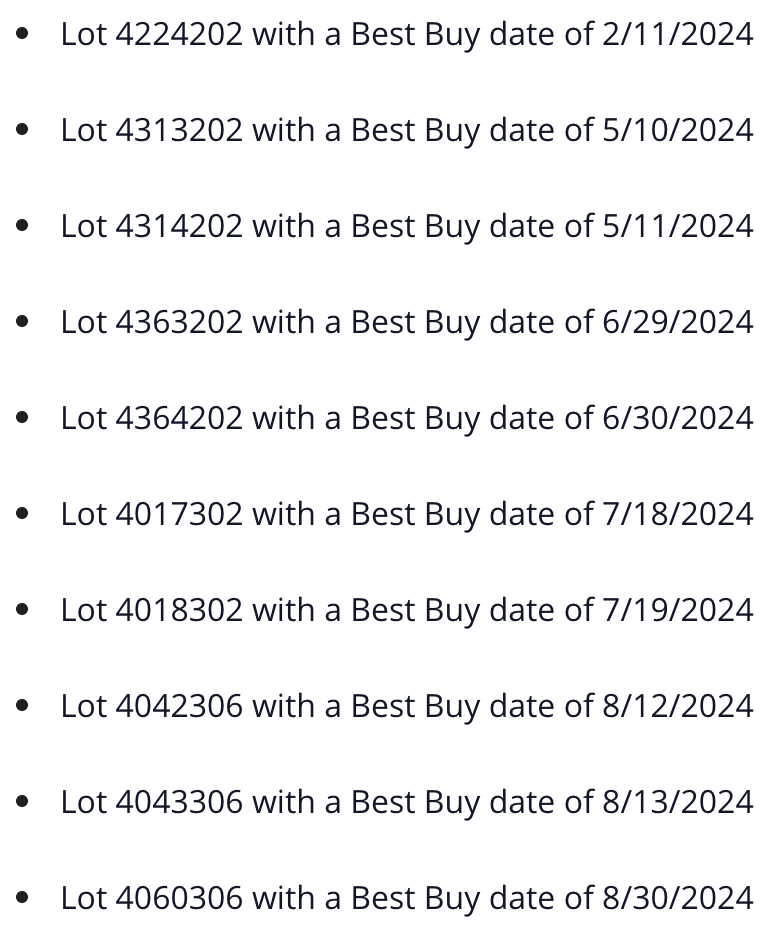
Task: Click the bullet before Lot 4224202
Action: coord(23,33)
